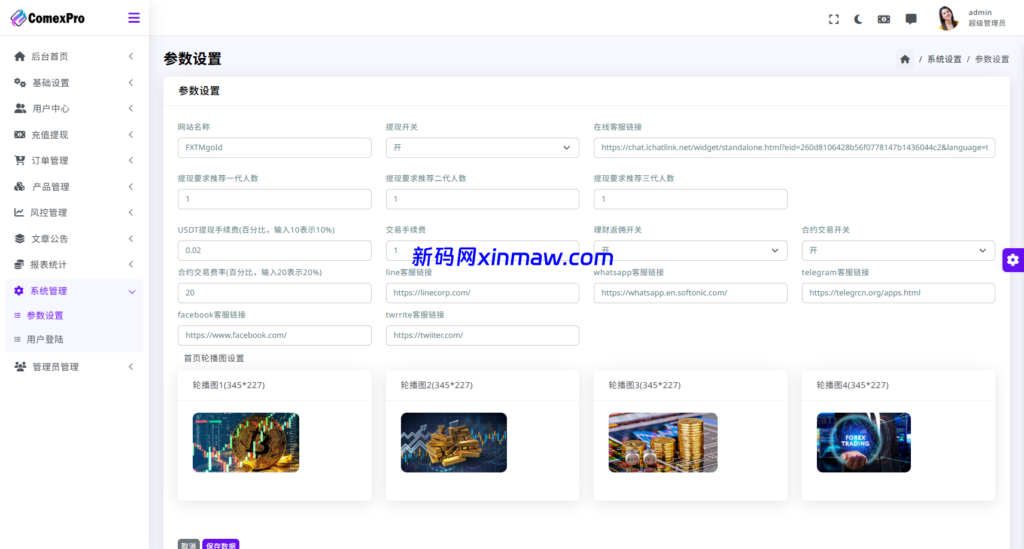This screenshot has width=1024, height=549.
Task: Click the 充值提现 money icon
Action: click(x=20, y=134)
